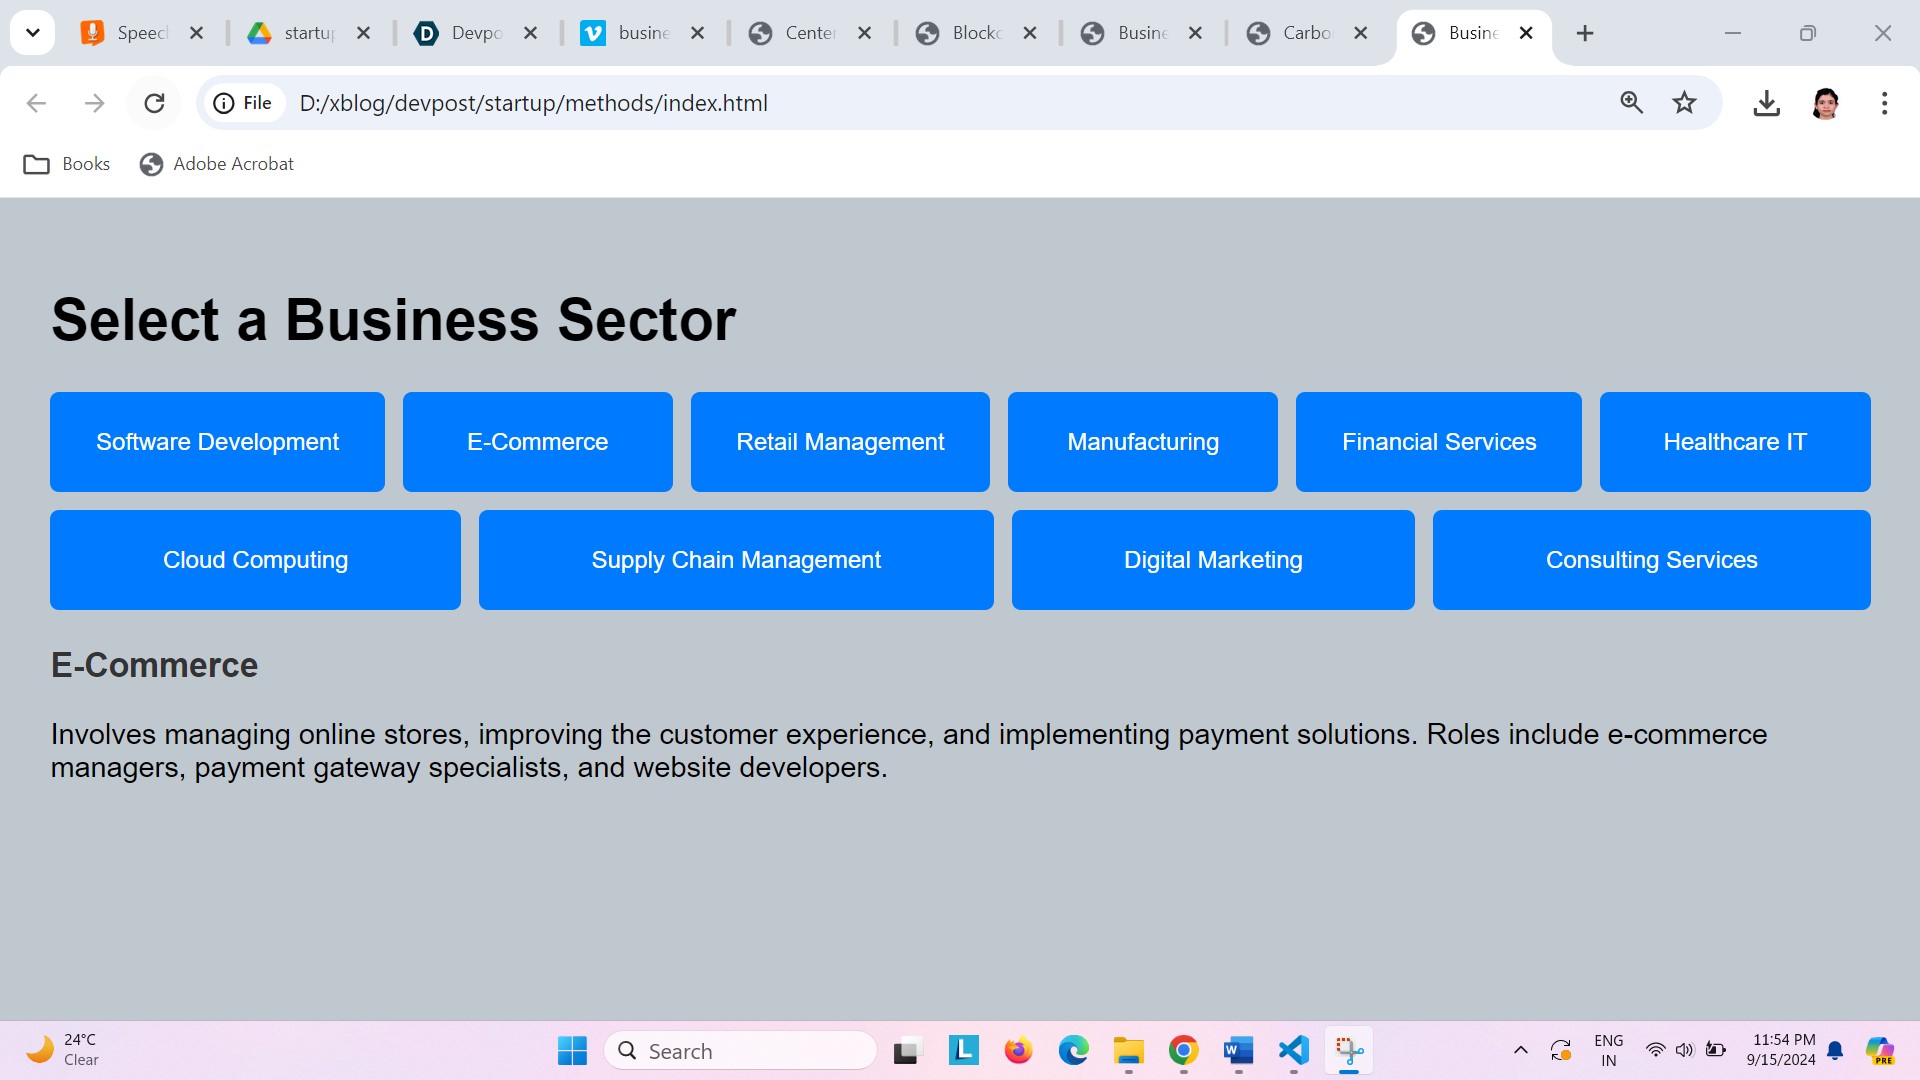Screen dimensions: 1920x1080
Task: Click the address bar URL field
Action: click(900, 103)
